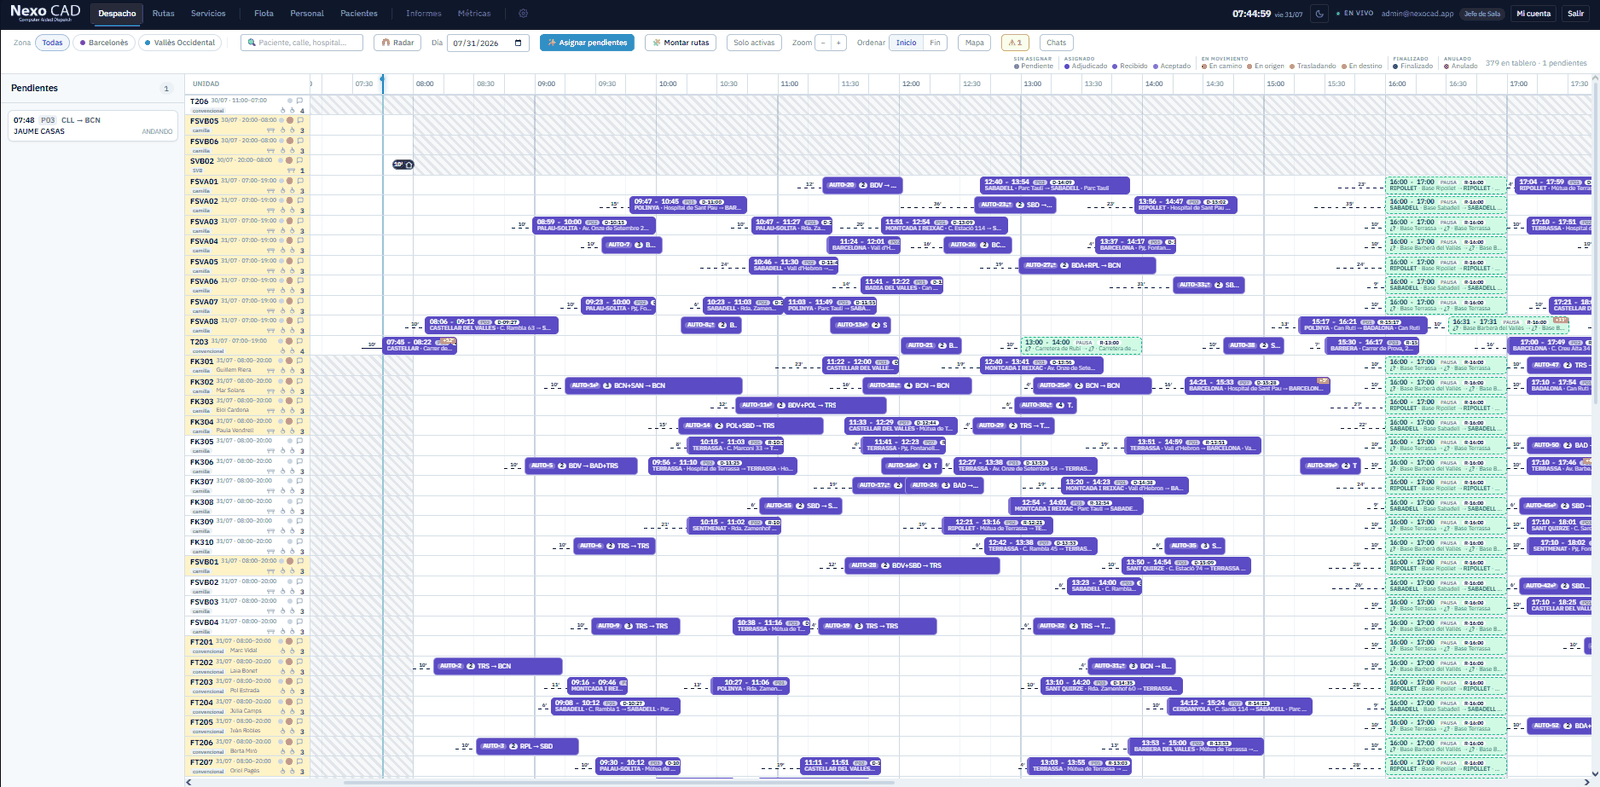Open the chat icon for unit FSVA03
The height and width of the screenshot is (787, 1600).
pos(299,221)
